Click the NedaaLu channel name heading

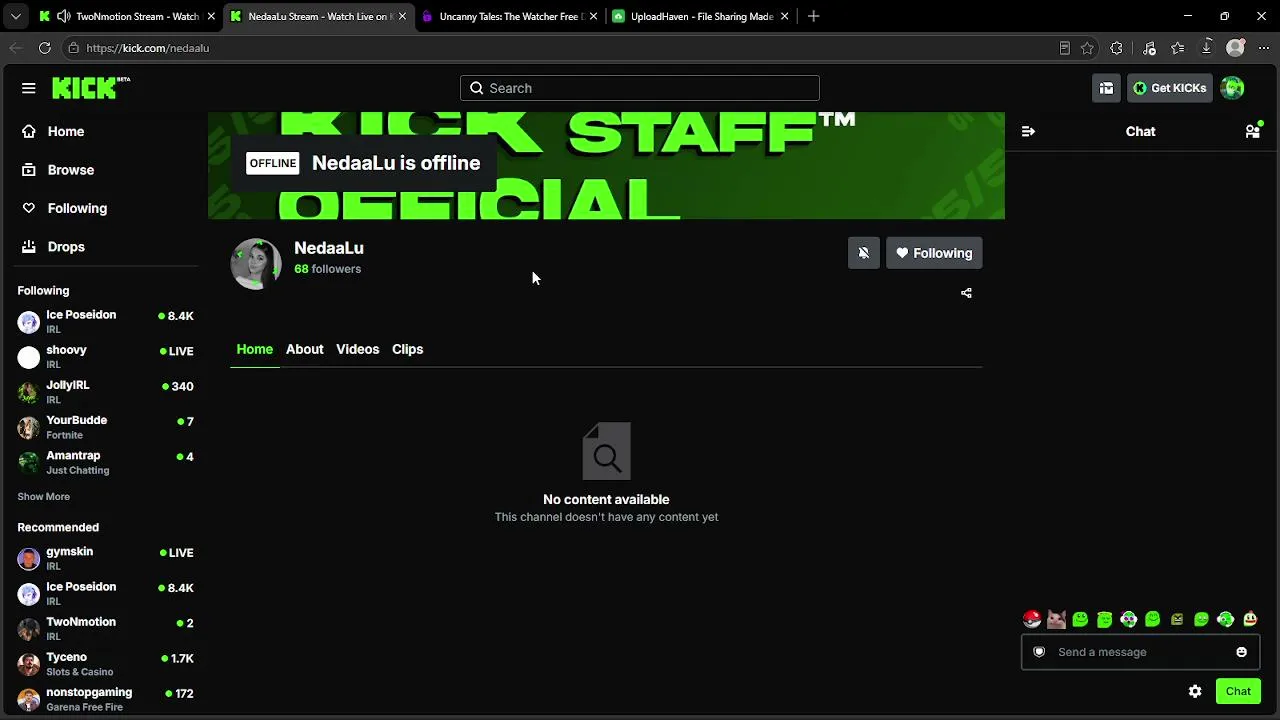(x=329, y=248)
